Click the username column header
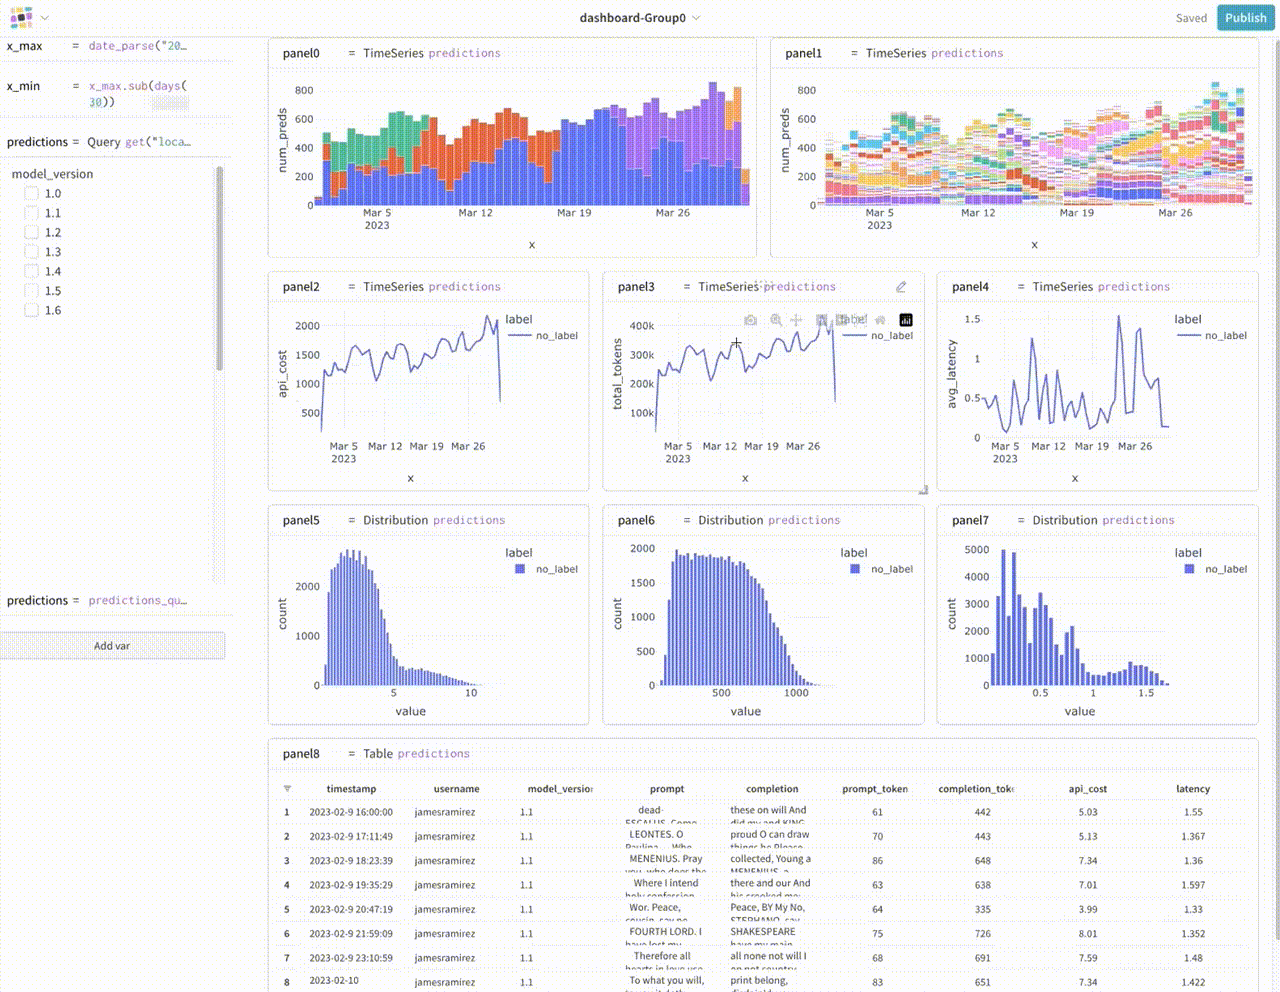This screenshot has width=1280, height=992. point(456,789)
